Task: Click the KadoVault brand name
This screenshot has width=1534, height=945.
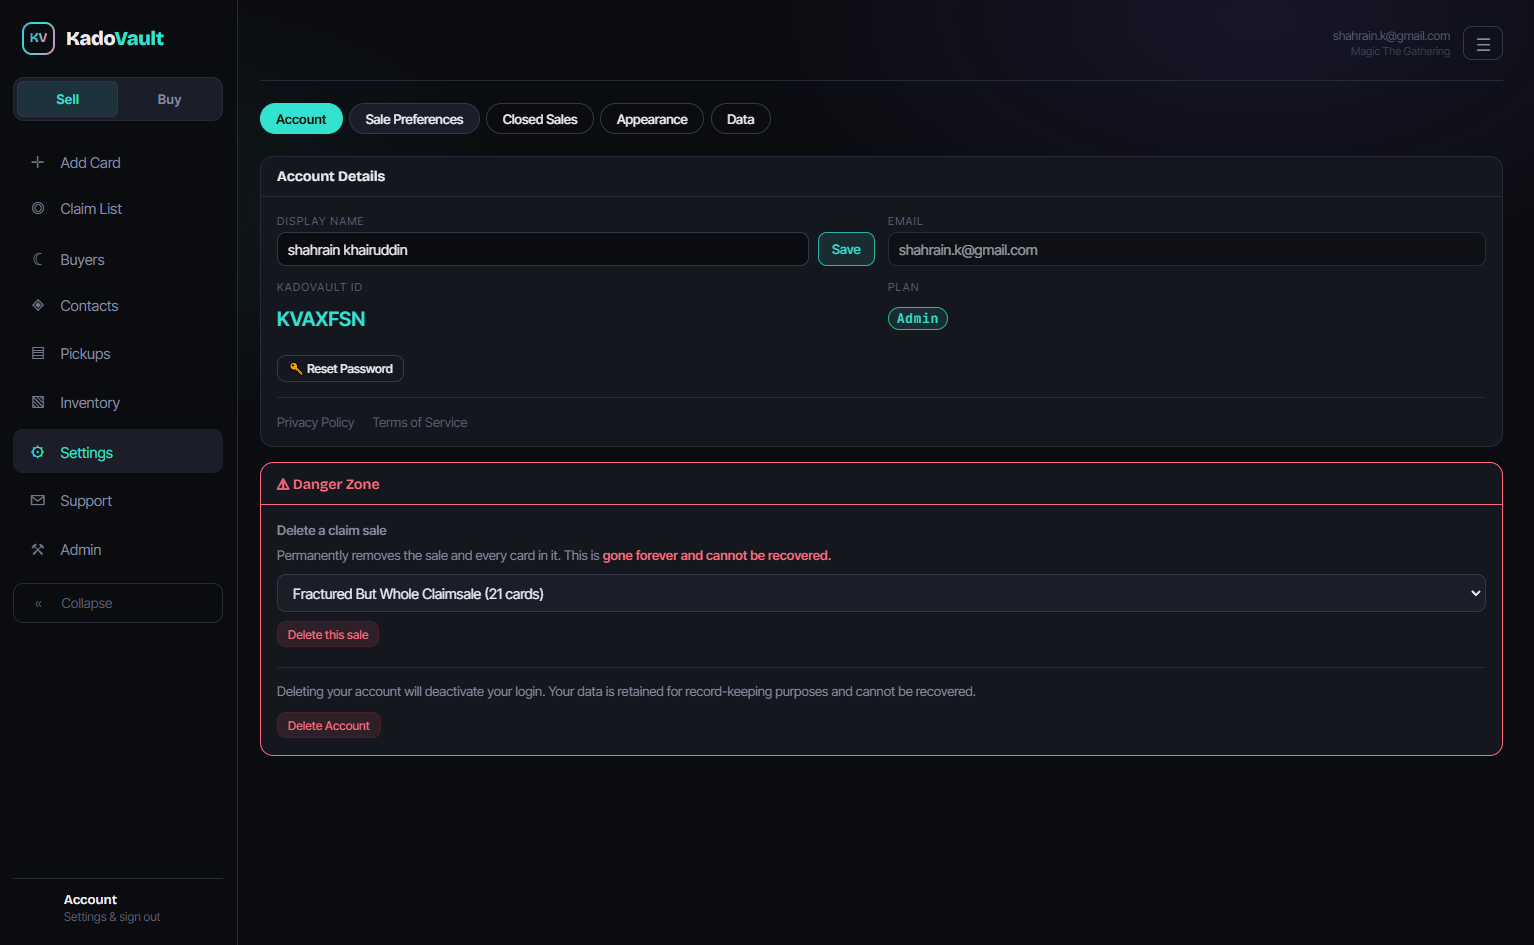Action: [115, 38]
